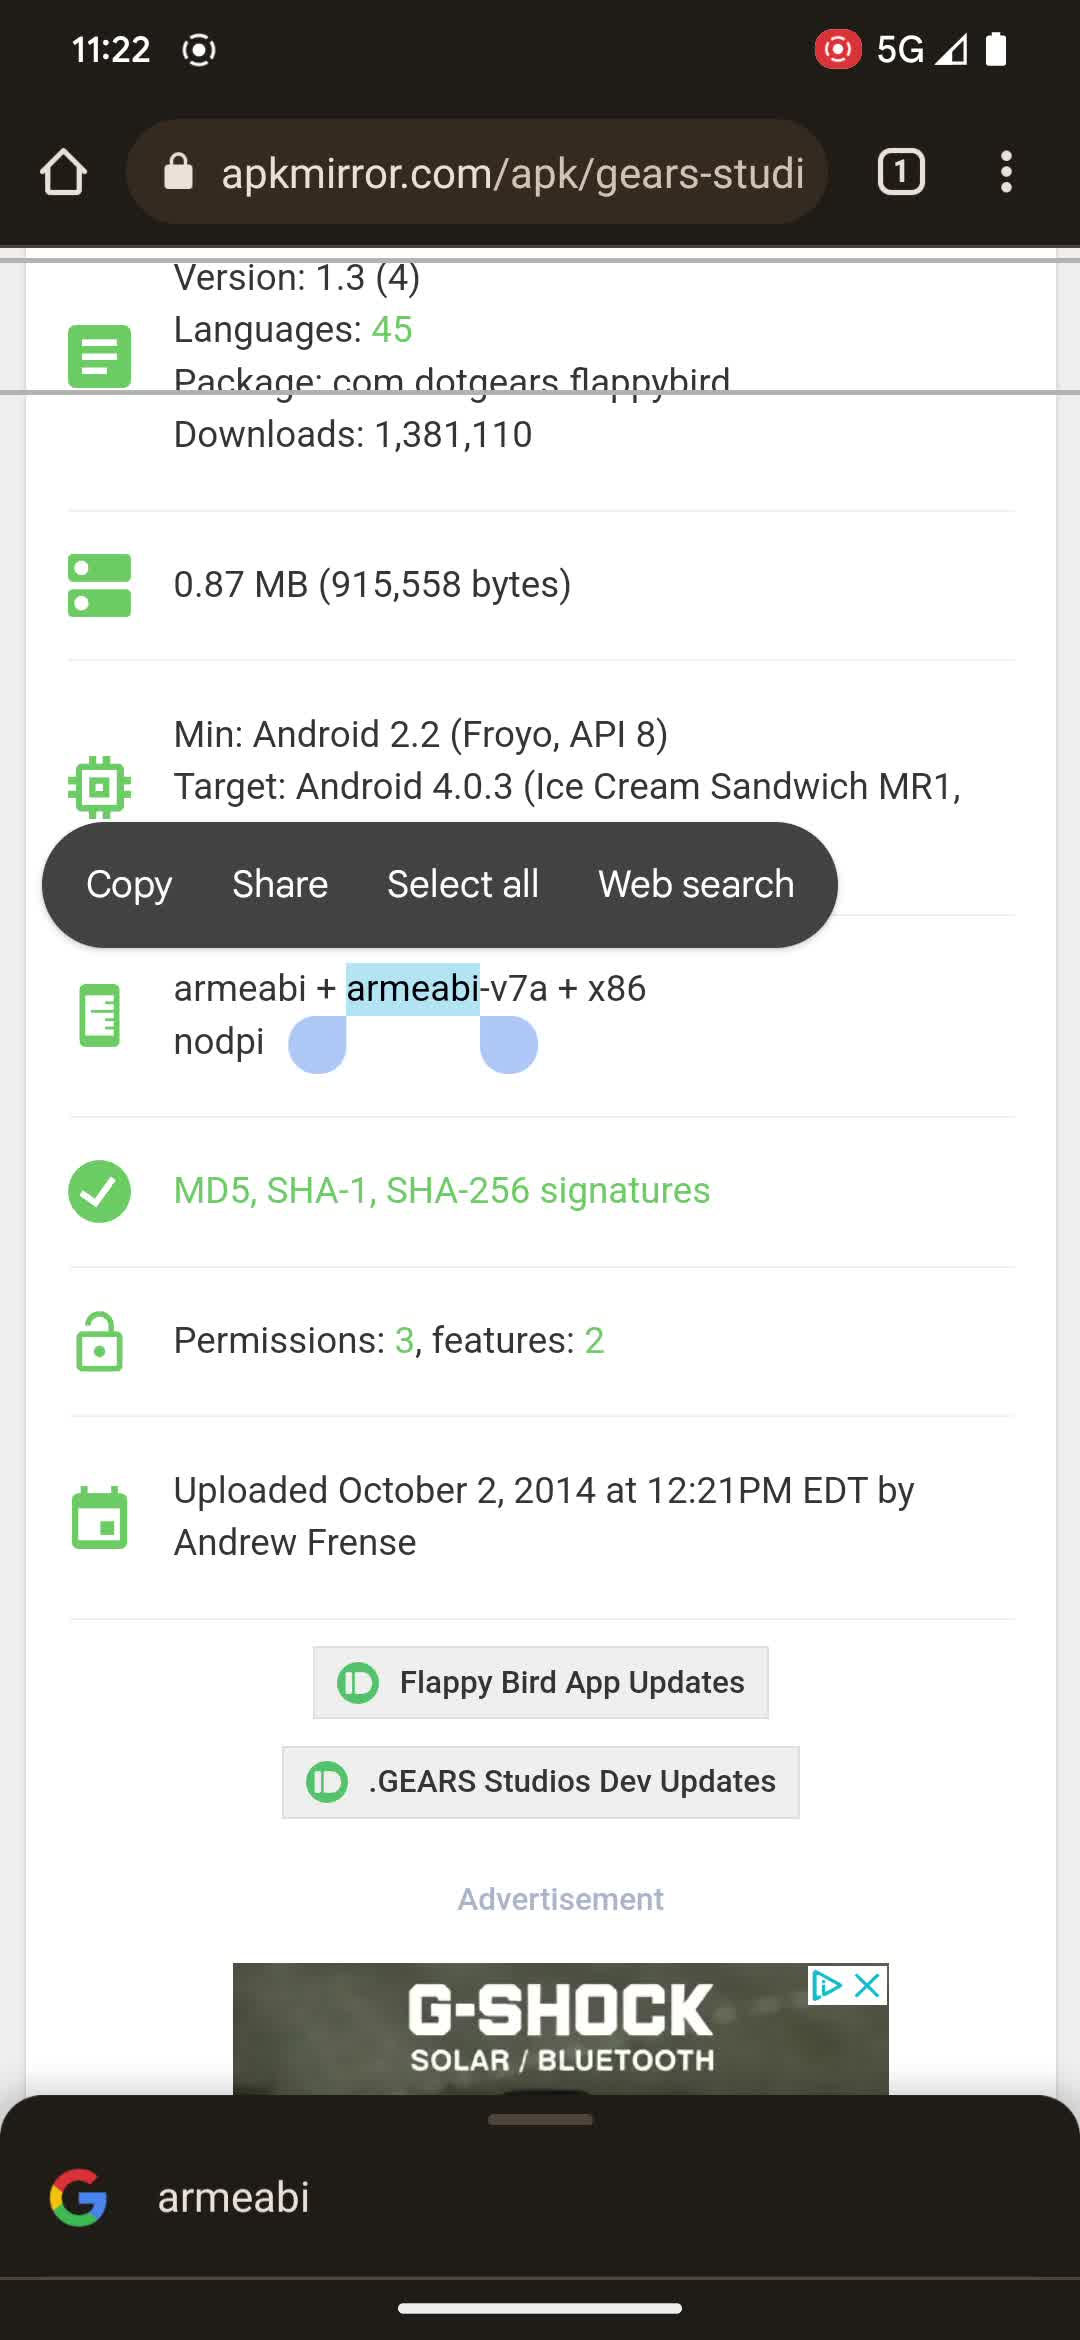Viewport: 1080px width, 2340px height.
Task: Tap the features count 2 link
Action: click(x=594, y=1341)
